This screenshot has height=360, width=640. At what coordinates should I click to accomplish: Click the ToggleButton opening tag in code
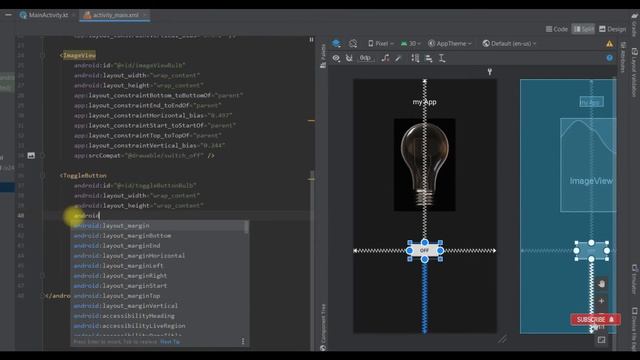pos(83,176)
